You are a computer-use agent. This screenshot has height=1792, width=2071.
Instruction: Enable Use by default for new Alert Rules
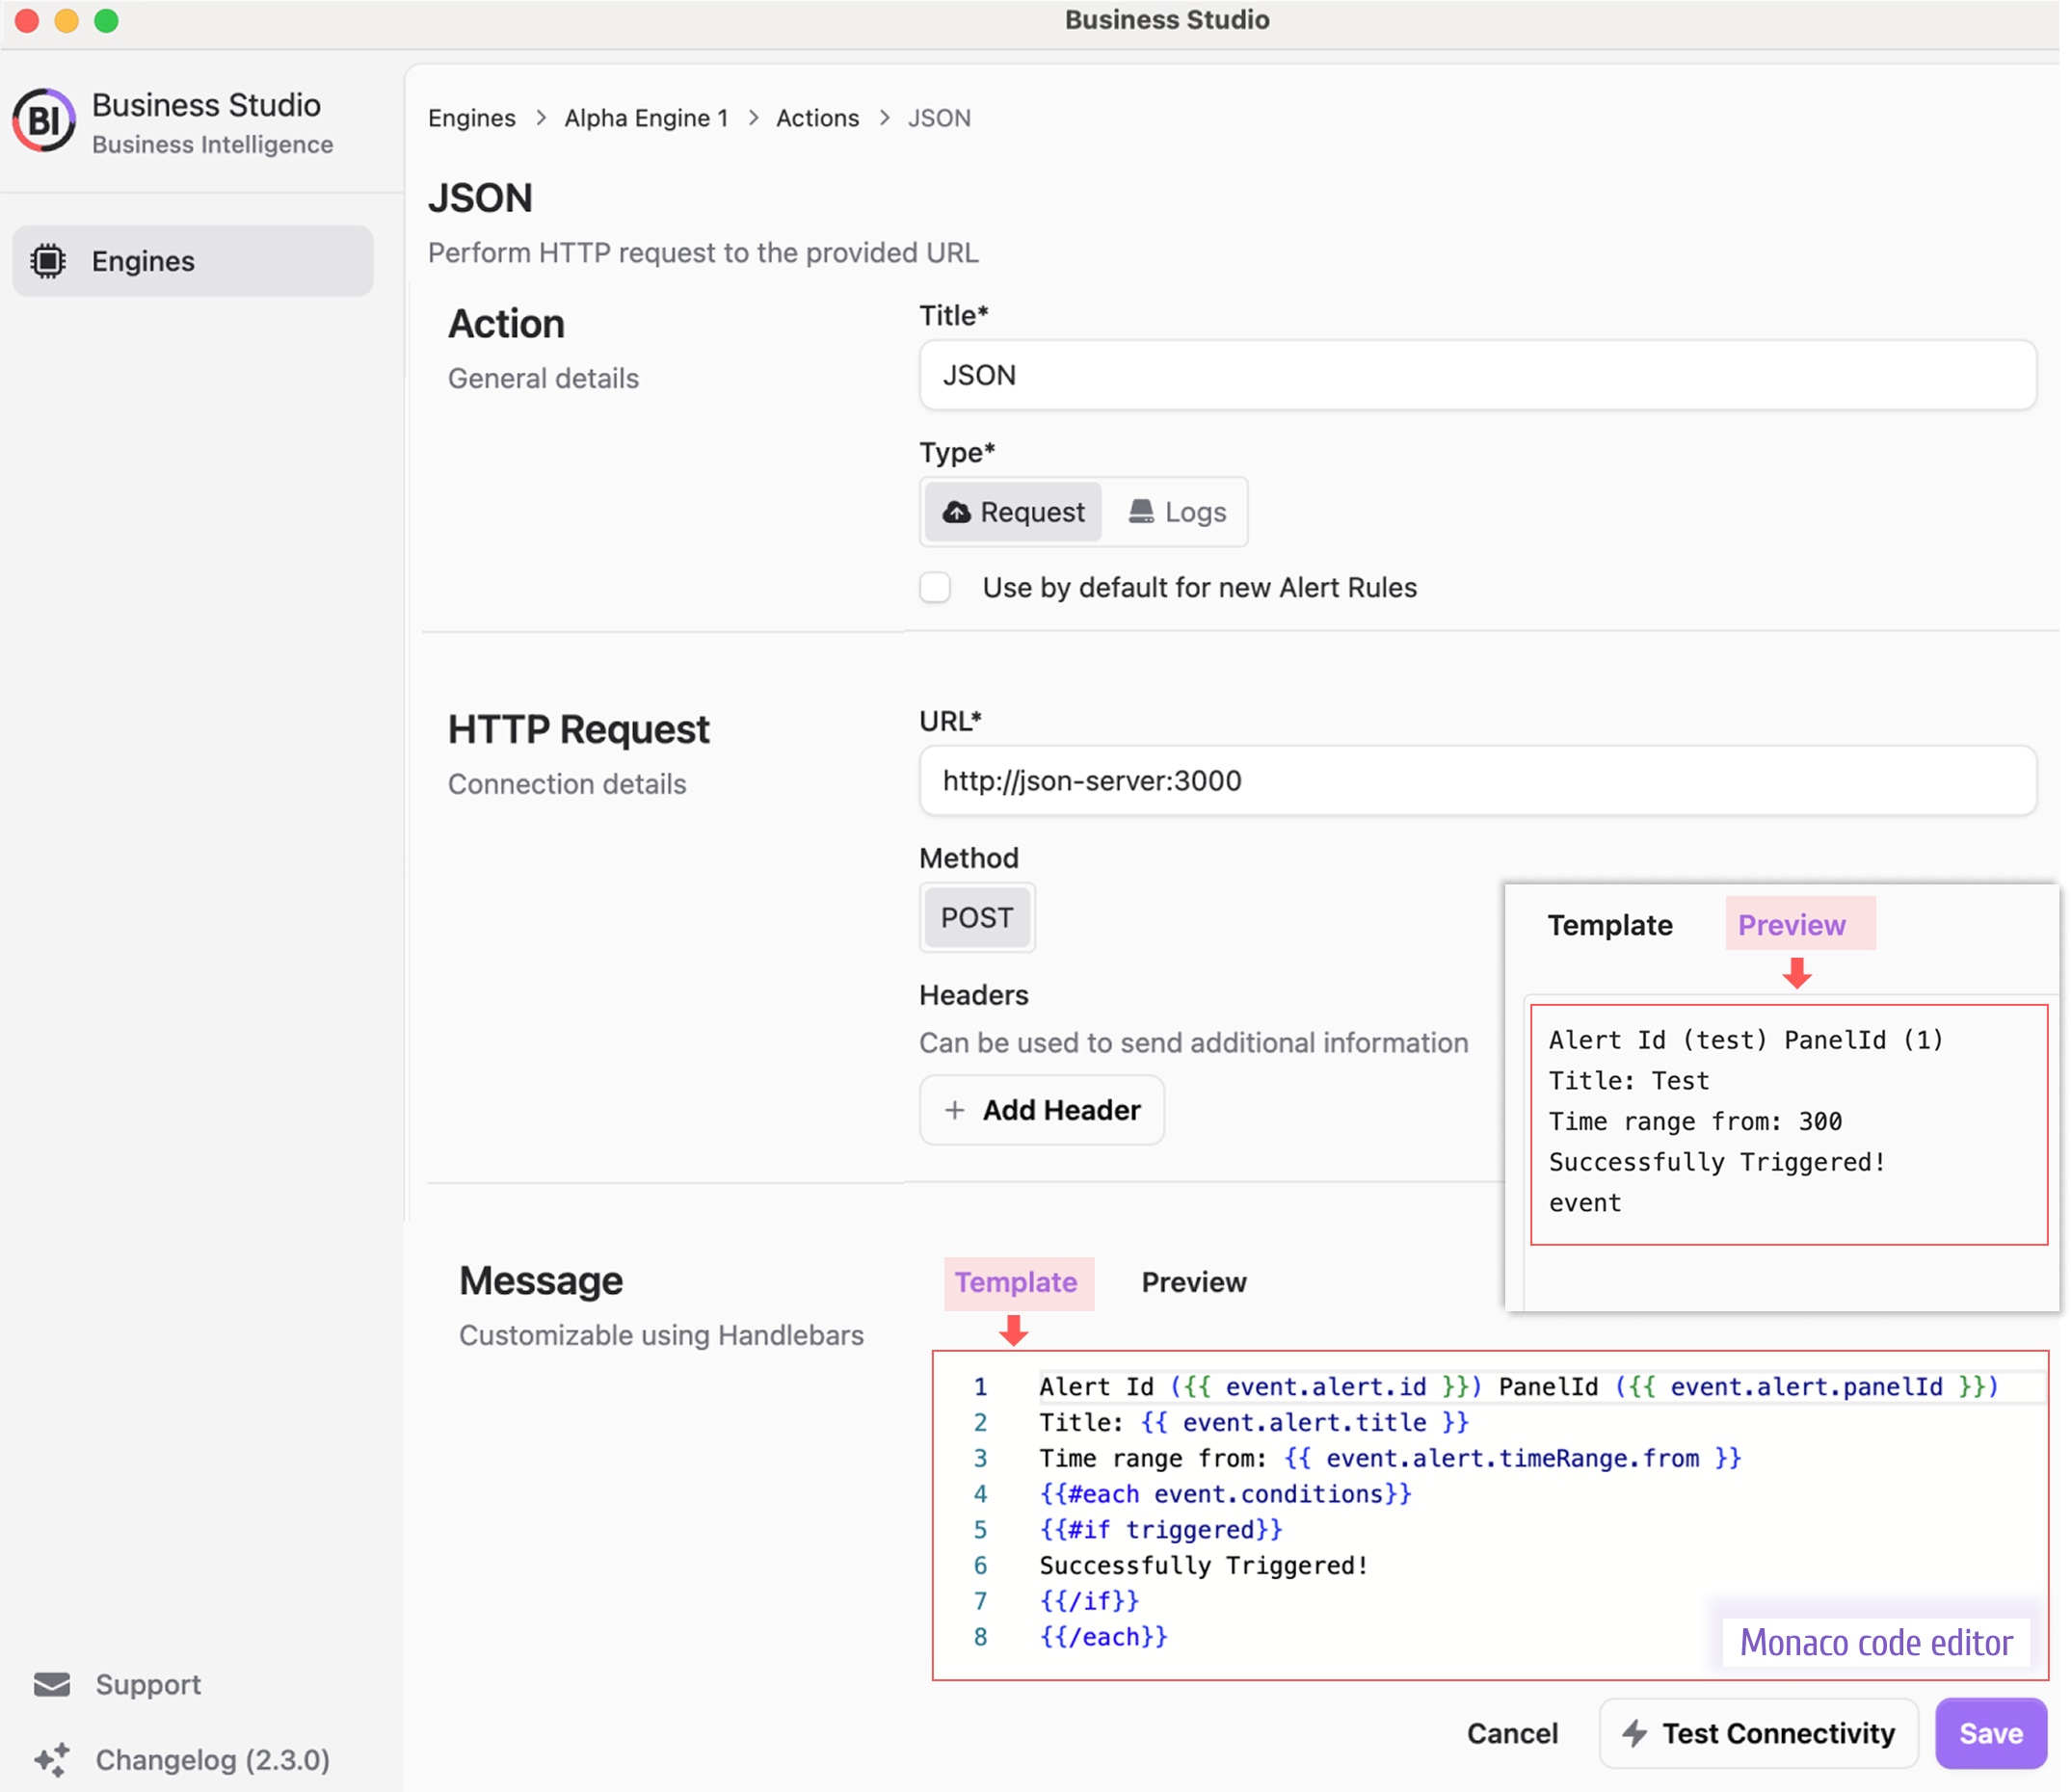click(935, 587)
